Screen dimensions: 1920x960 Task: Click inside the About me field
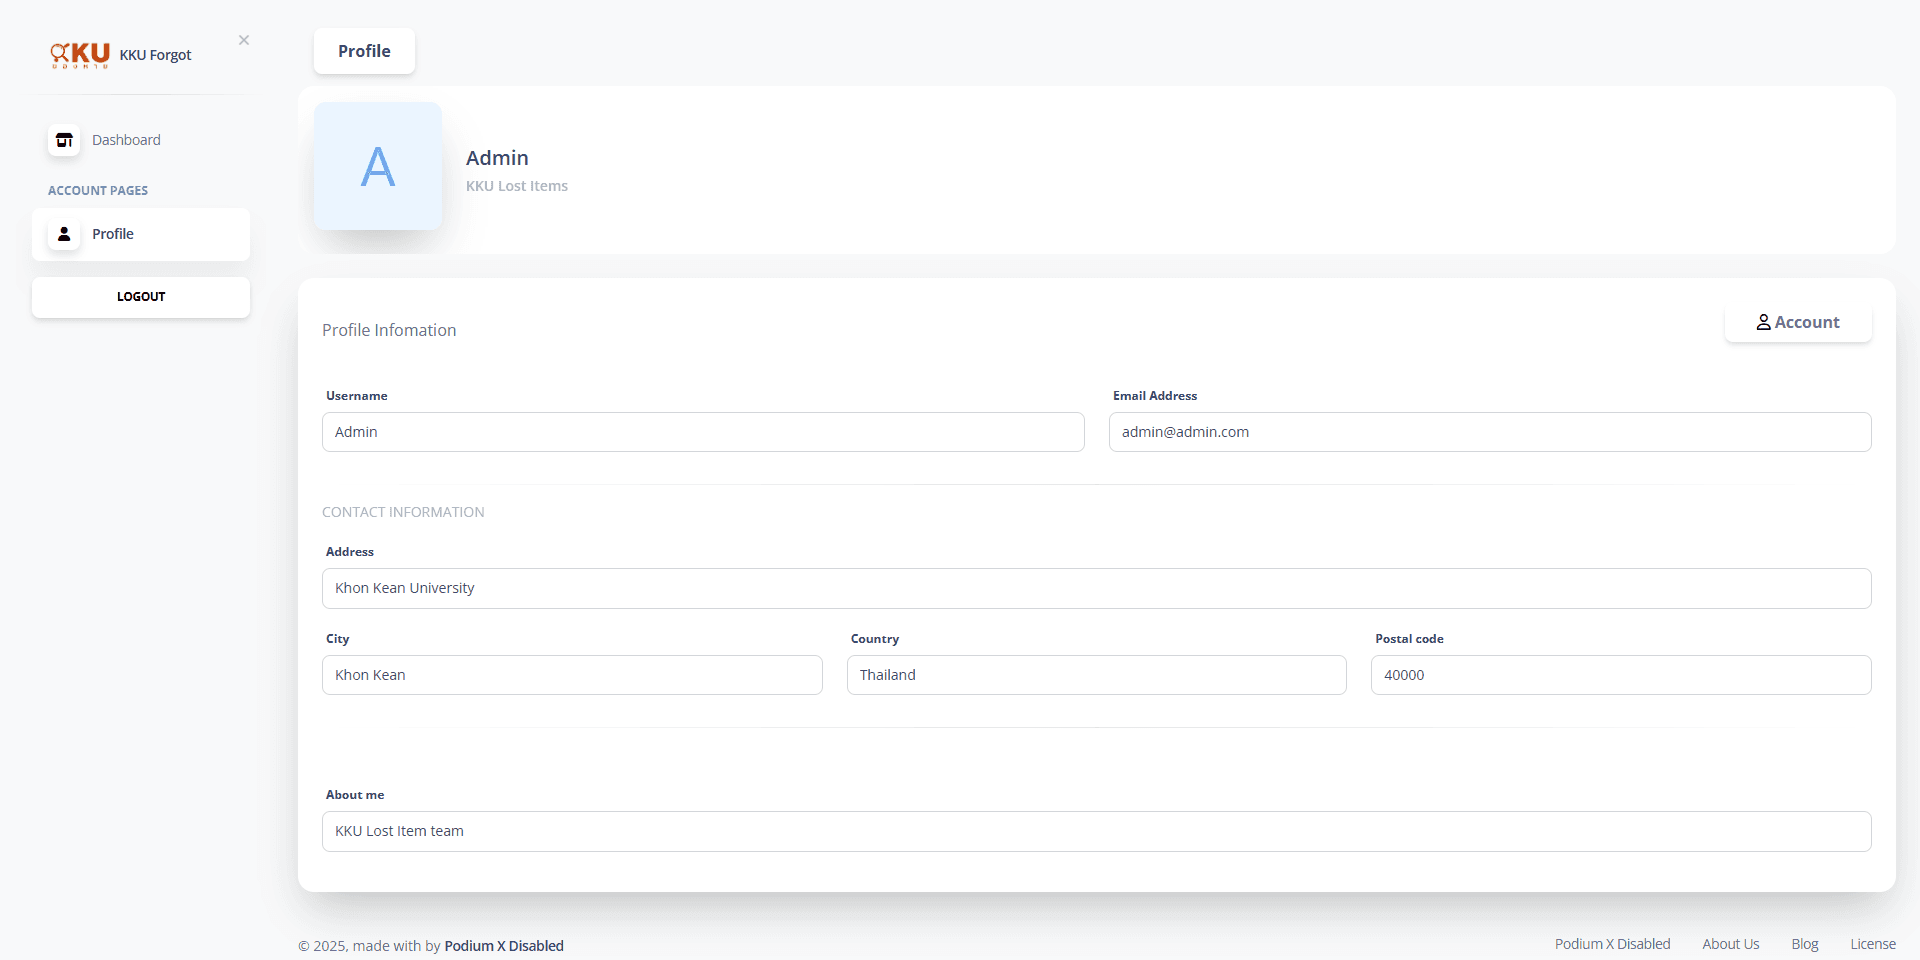click(1096, 831)
